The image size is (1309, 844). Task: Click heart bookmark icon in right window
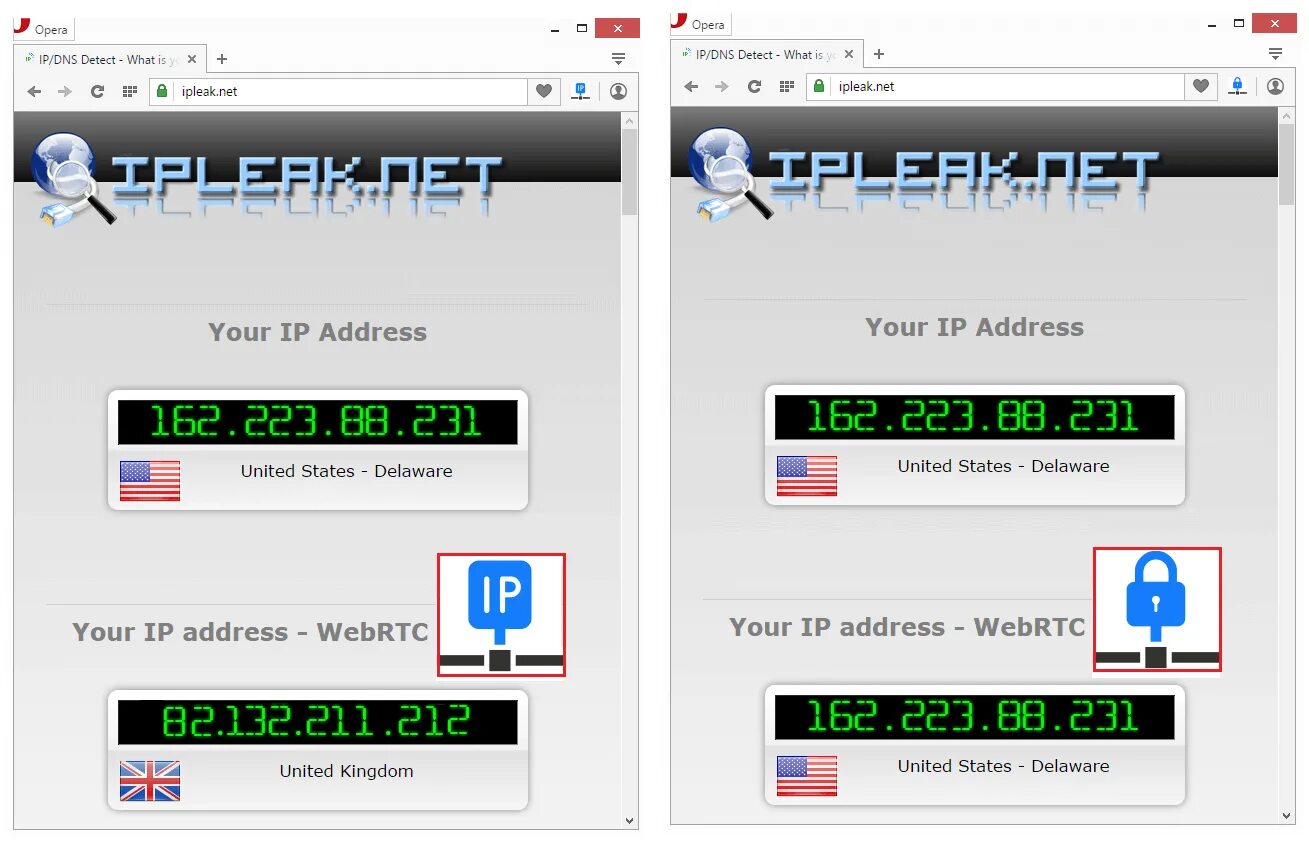[1200, 86]
